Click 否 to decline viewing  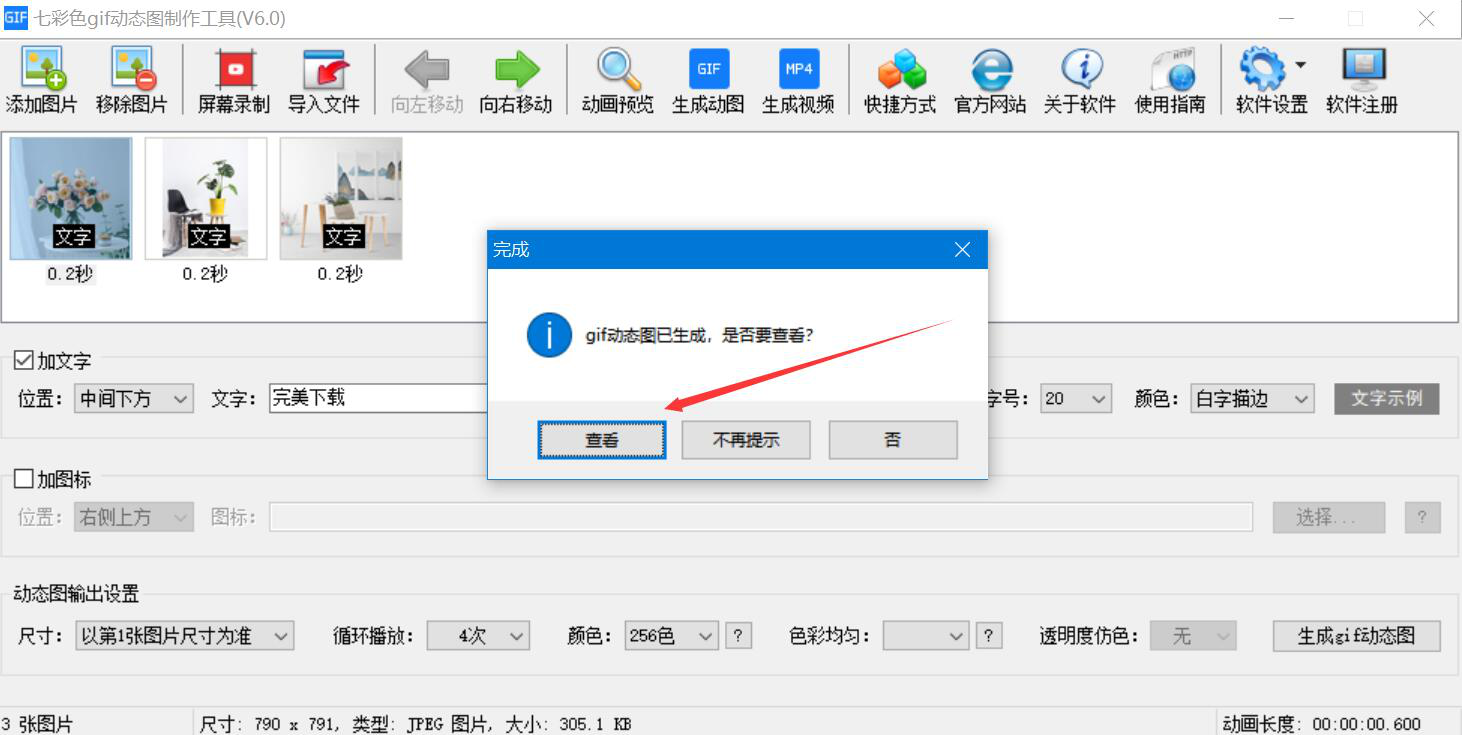point(893,440)
